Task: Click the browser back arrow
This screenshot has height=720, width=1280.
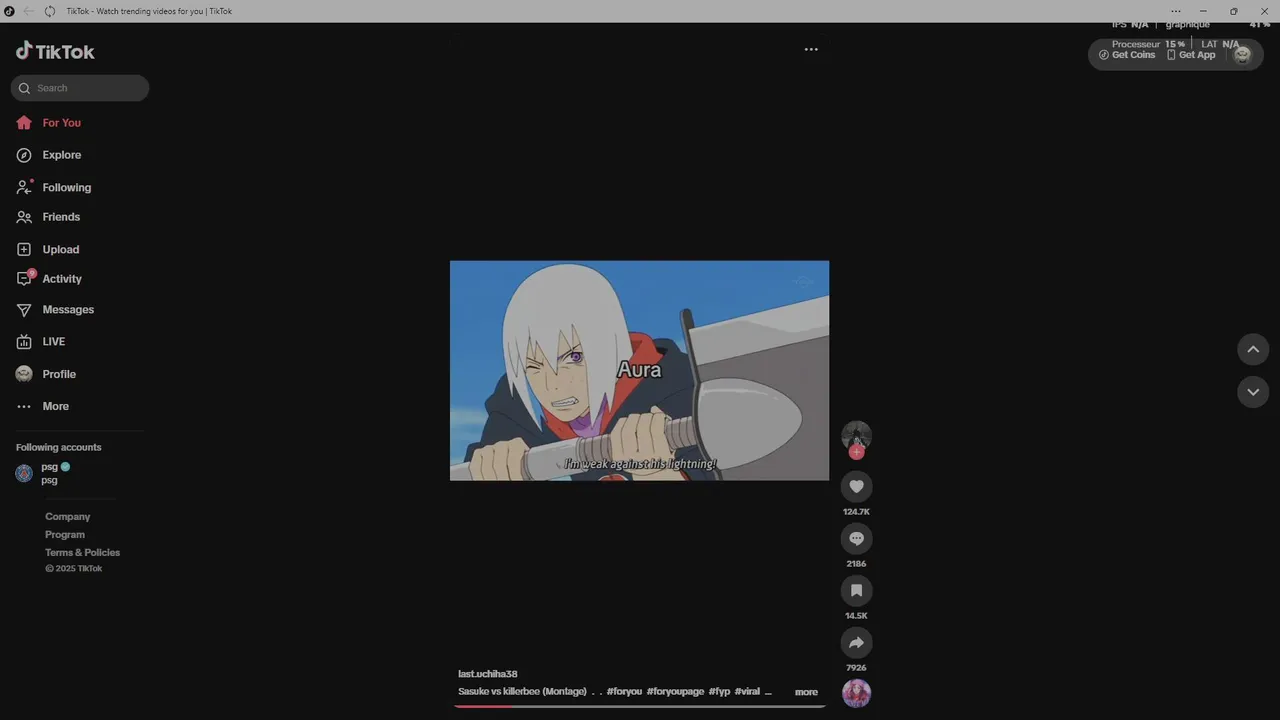Action: (28, 11)
